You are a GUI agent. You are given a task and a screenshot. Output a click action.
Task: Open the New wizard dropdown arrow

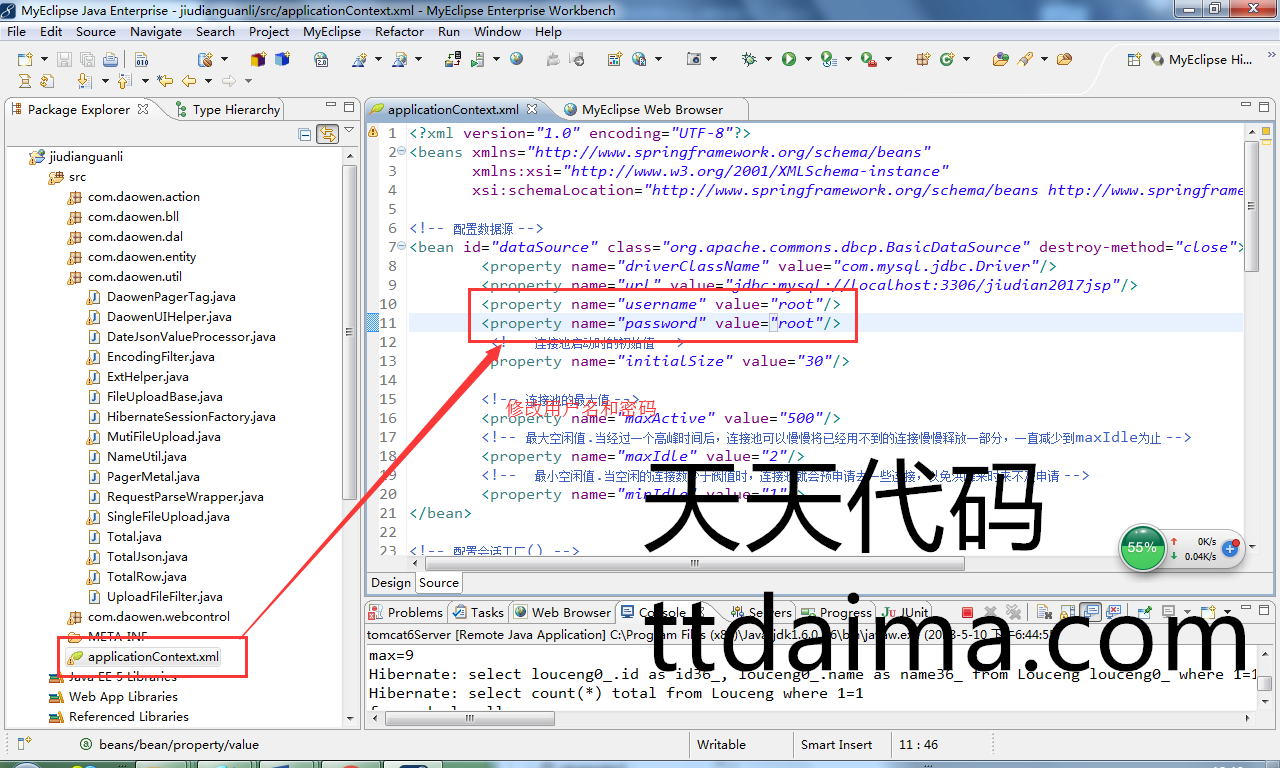(x=44, y=60)
